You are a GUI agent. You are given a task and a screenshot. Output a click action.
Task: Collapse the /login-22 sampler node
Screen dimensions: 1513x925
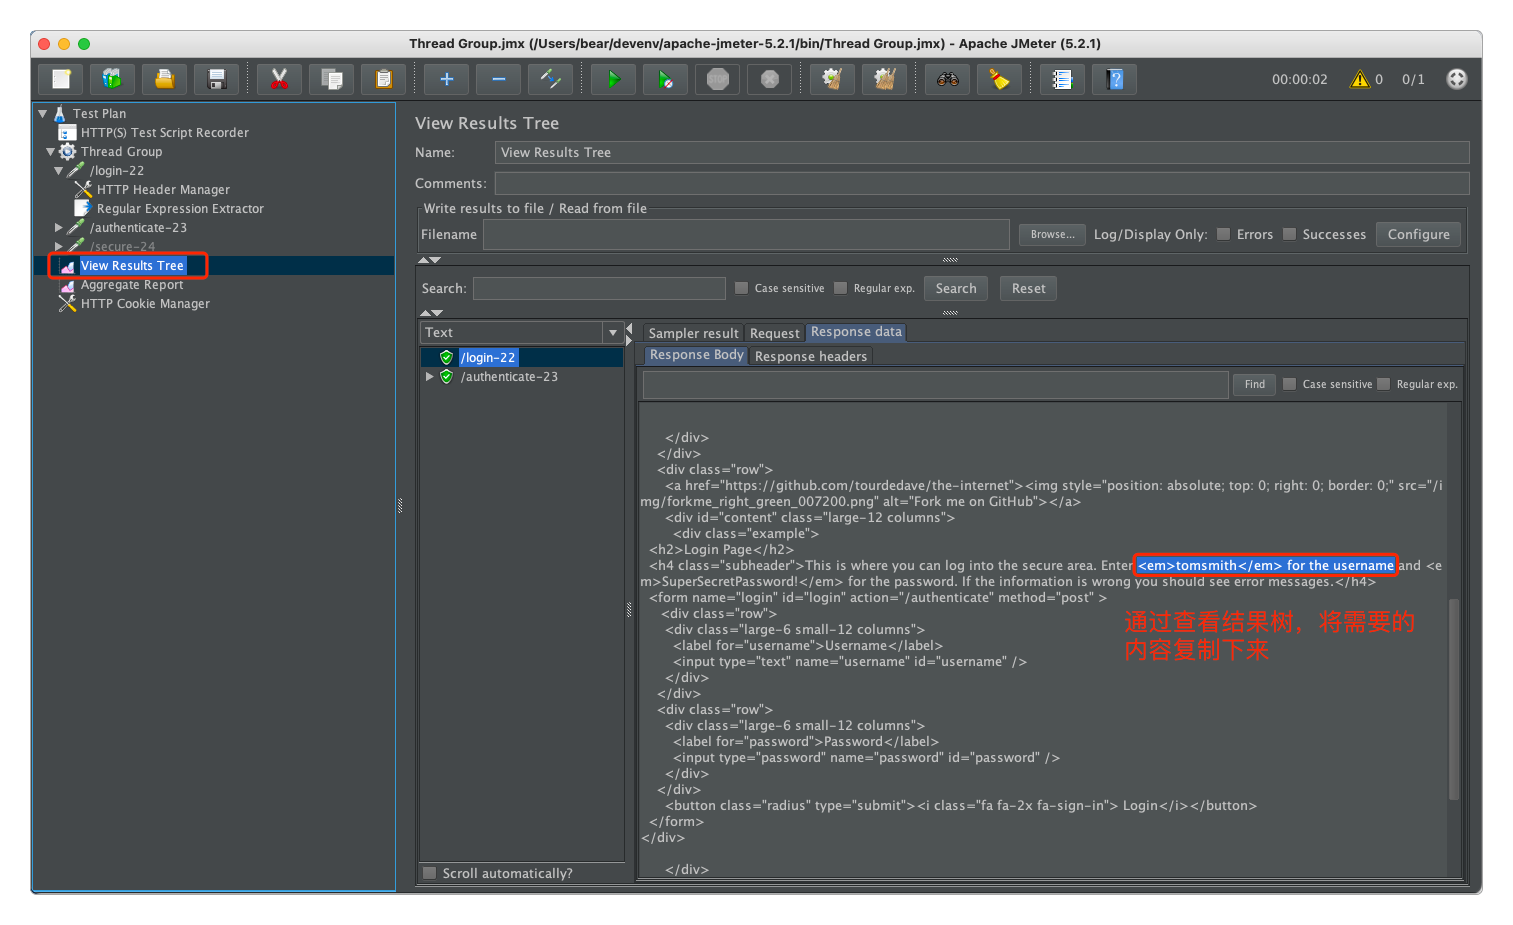click(x=58, y=171)
